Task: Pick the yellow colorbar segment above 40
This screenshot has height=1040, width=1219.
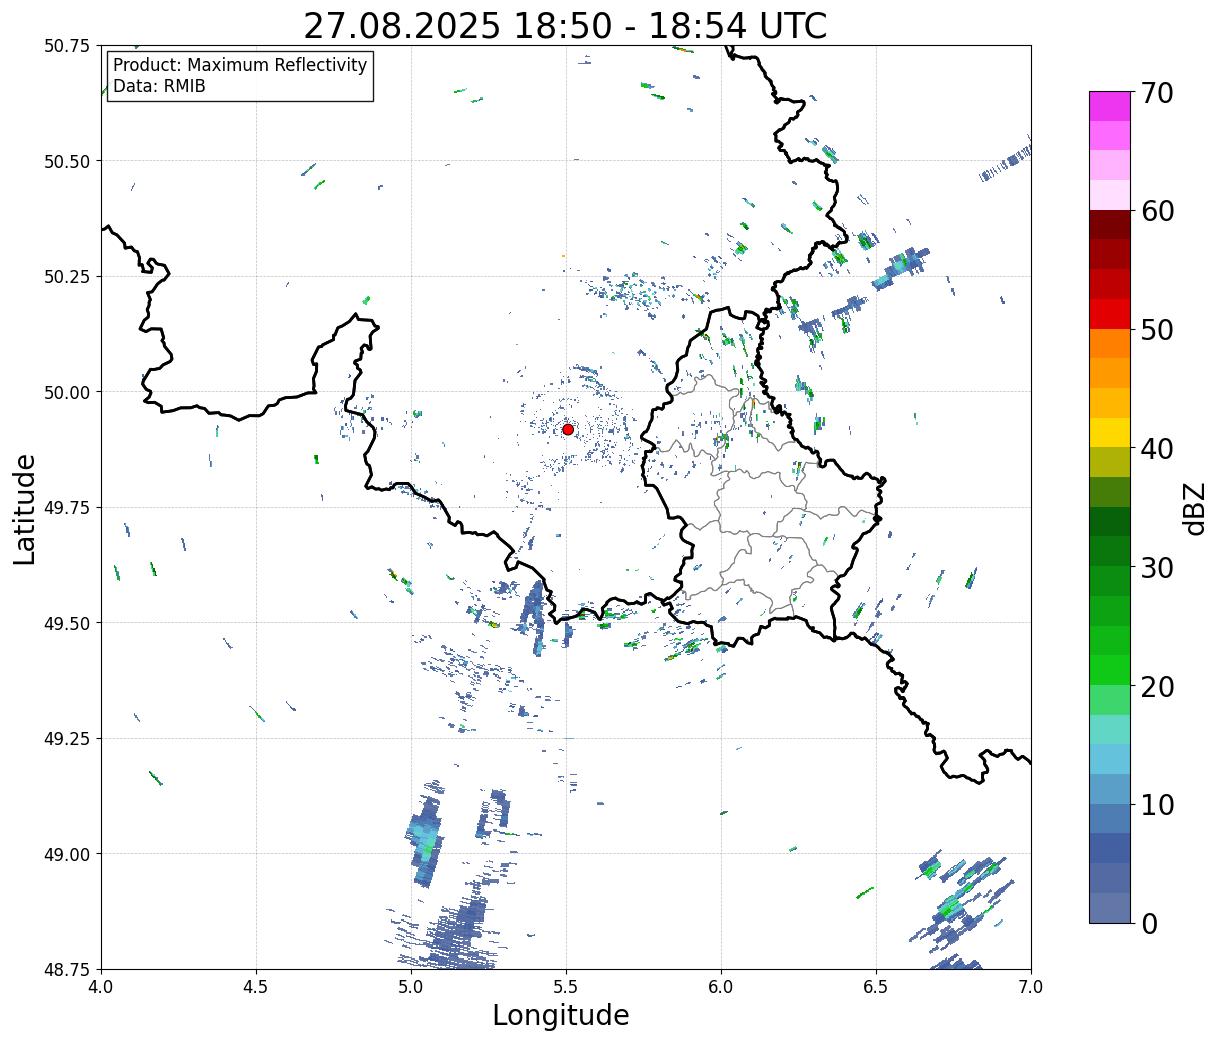Action: 1110,433
